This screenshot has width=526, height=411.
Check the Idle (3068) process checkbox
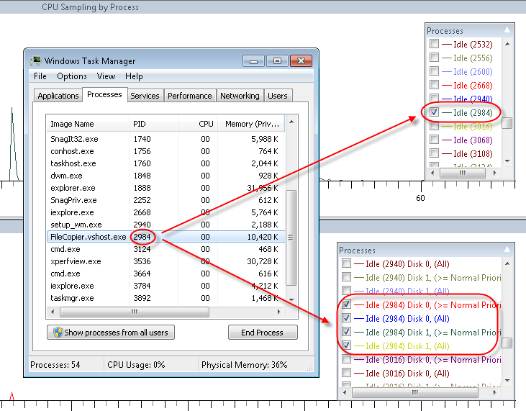click(x=434, y=139)
